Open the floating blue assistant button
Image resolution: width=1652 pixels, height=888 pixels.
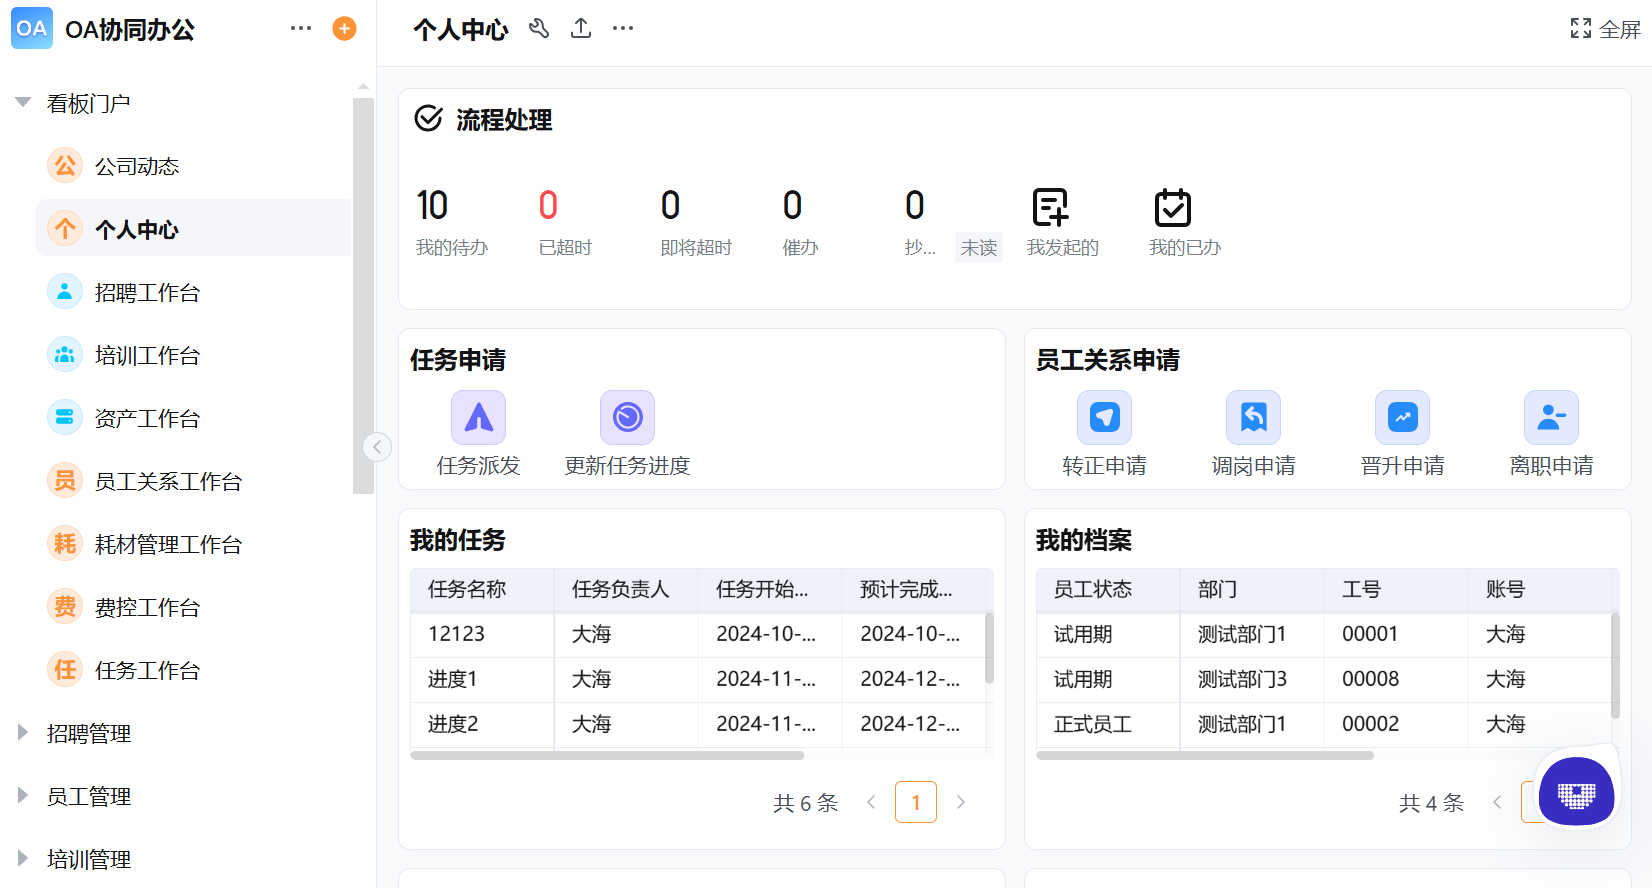click(x=1577, y=793)
